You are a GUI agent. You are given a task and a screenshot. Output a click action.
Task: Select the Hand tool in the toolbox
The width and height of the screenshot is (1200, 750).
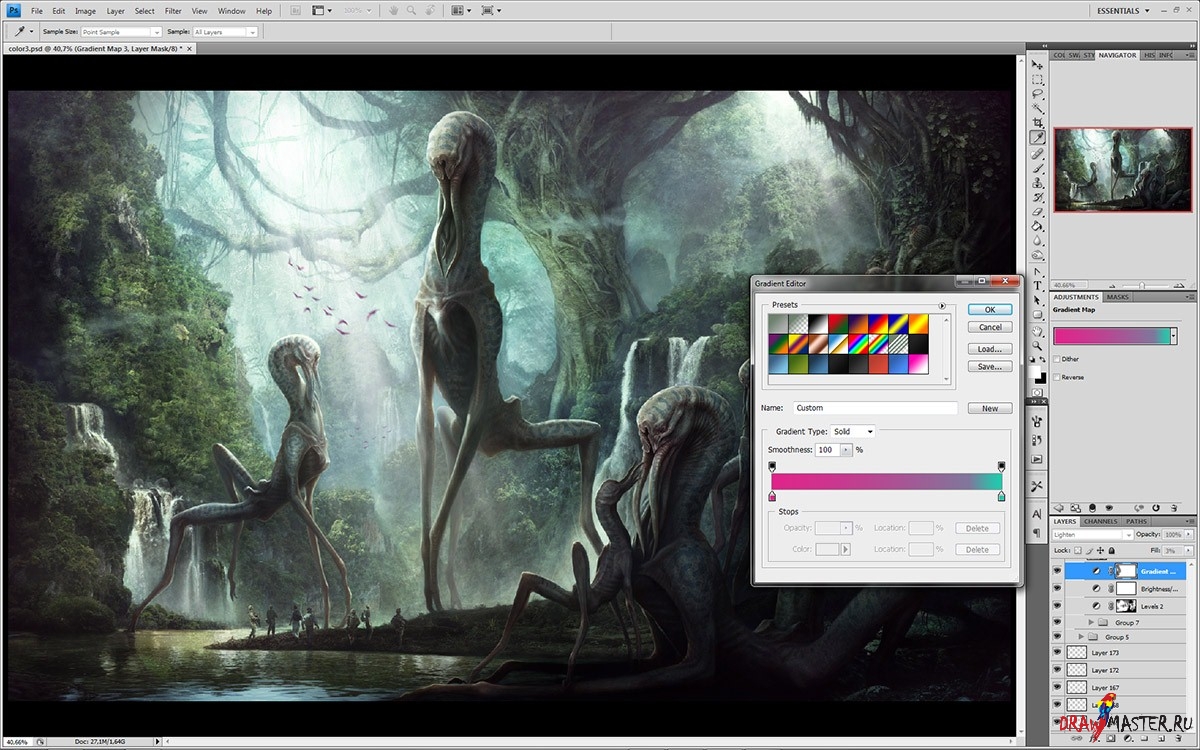pyautogui.click(x=1037, y=331)
